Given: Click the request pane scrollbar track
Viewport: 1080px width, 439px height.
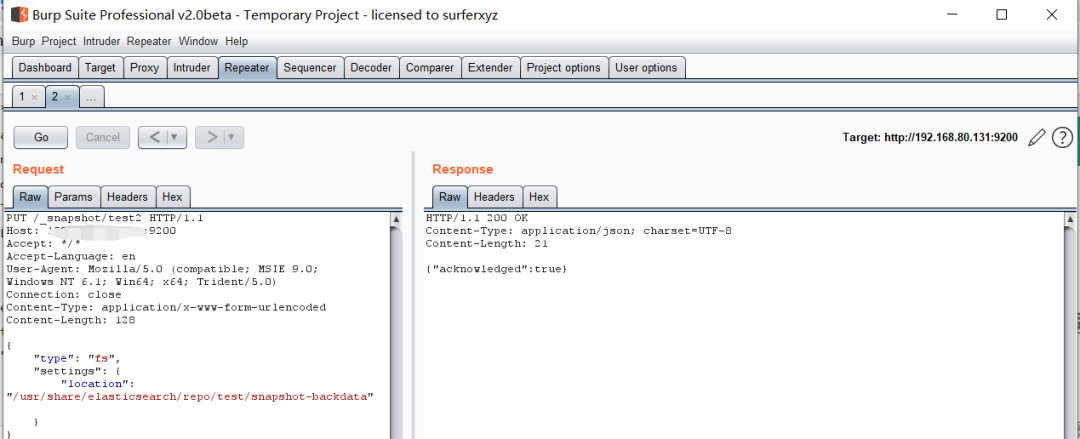Looking at the screenshot, I should (396, 332).
